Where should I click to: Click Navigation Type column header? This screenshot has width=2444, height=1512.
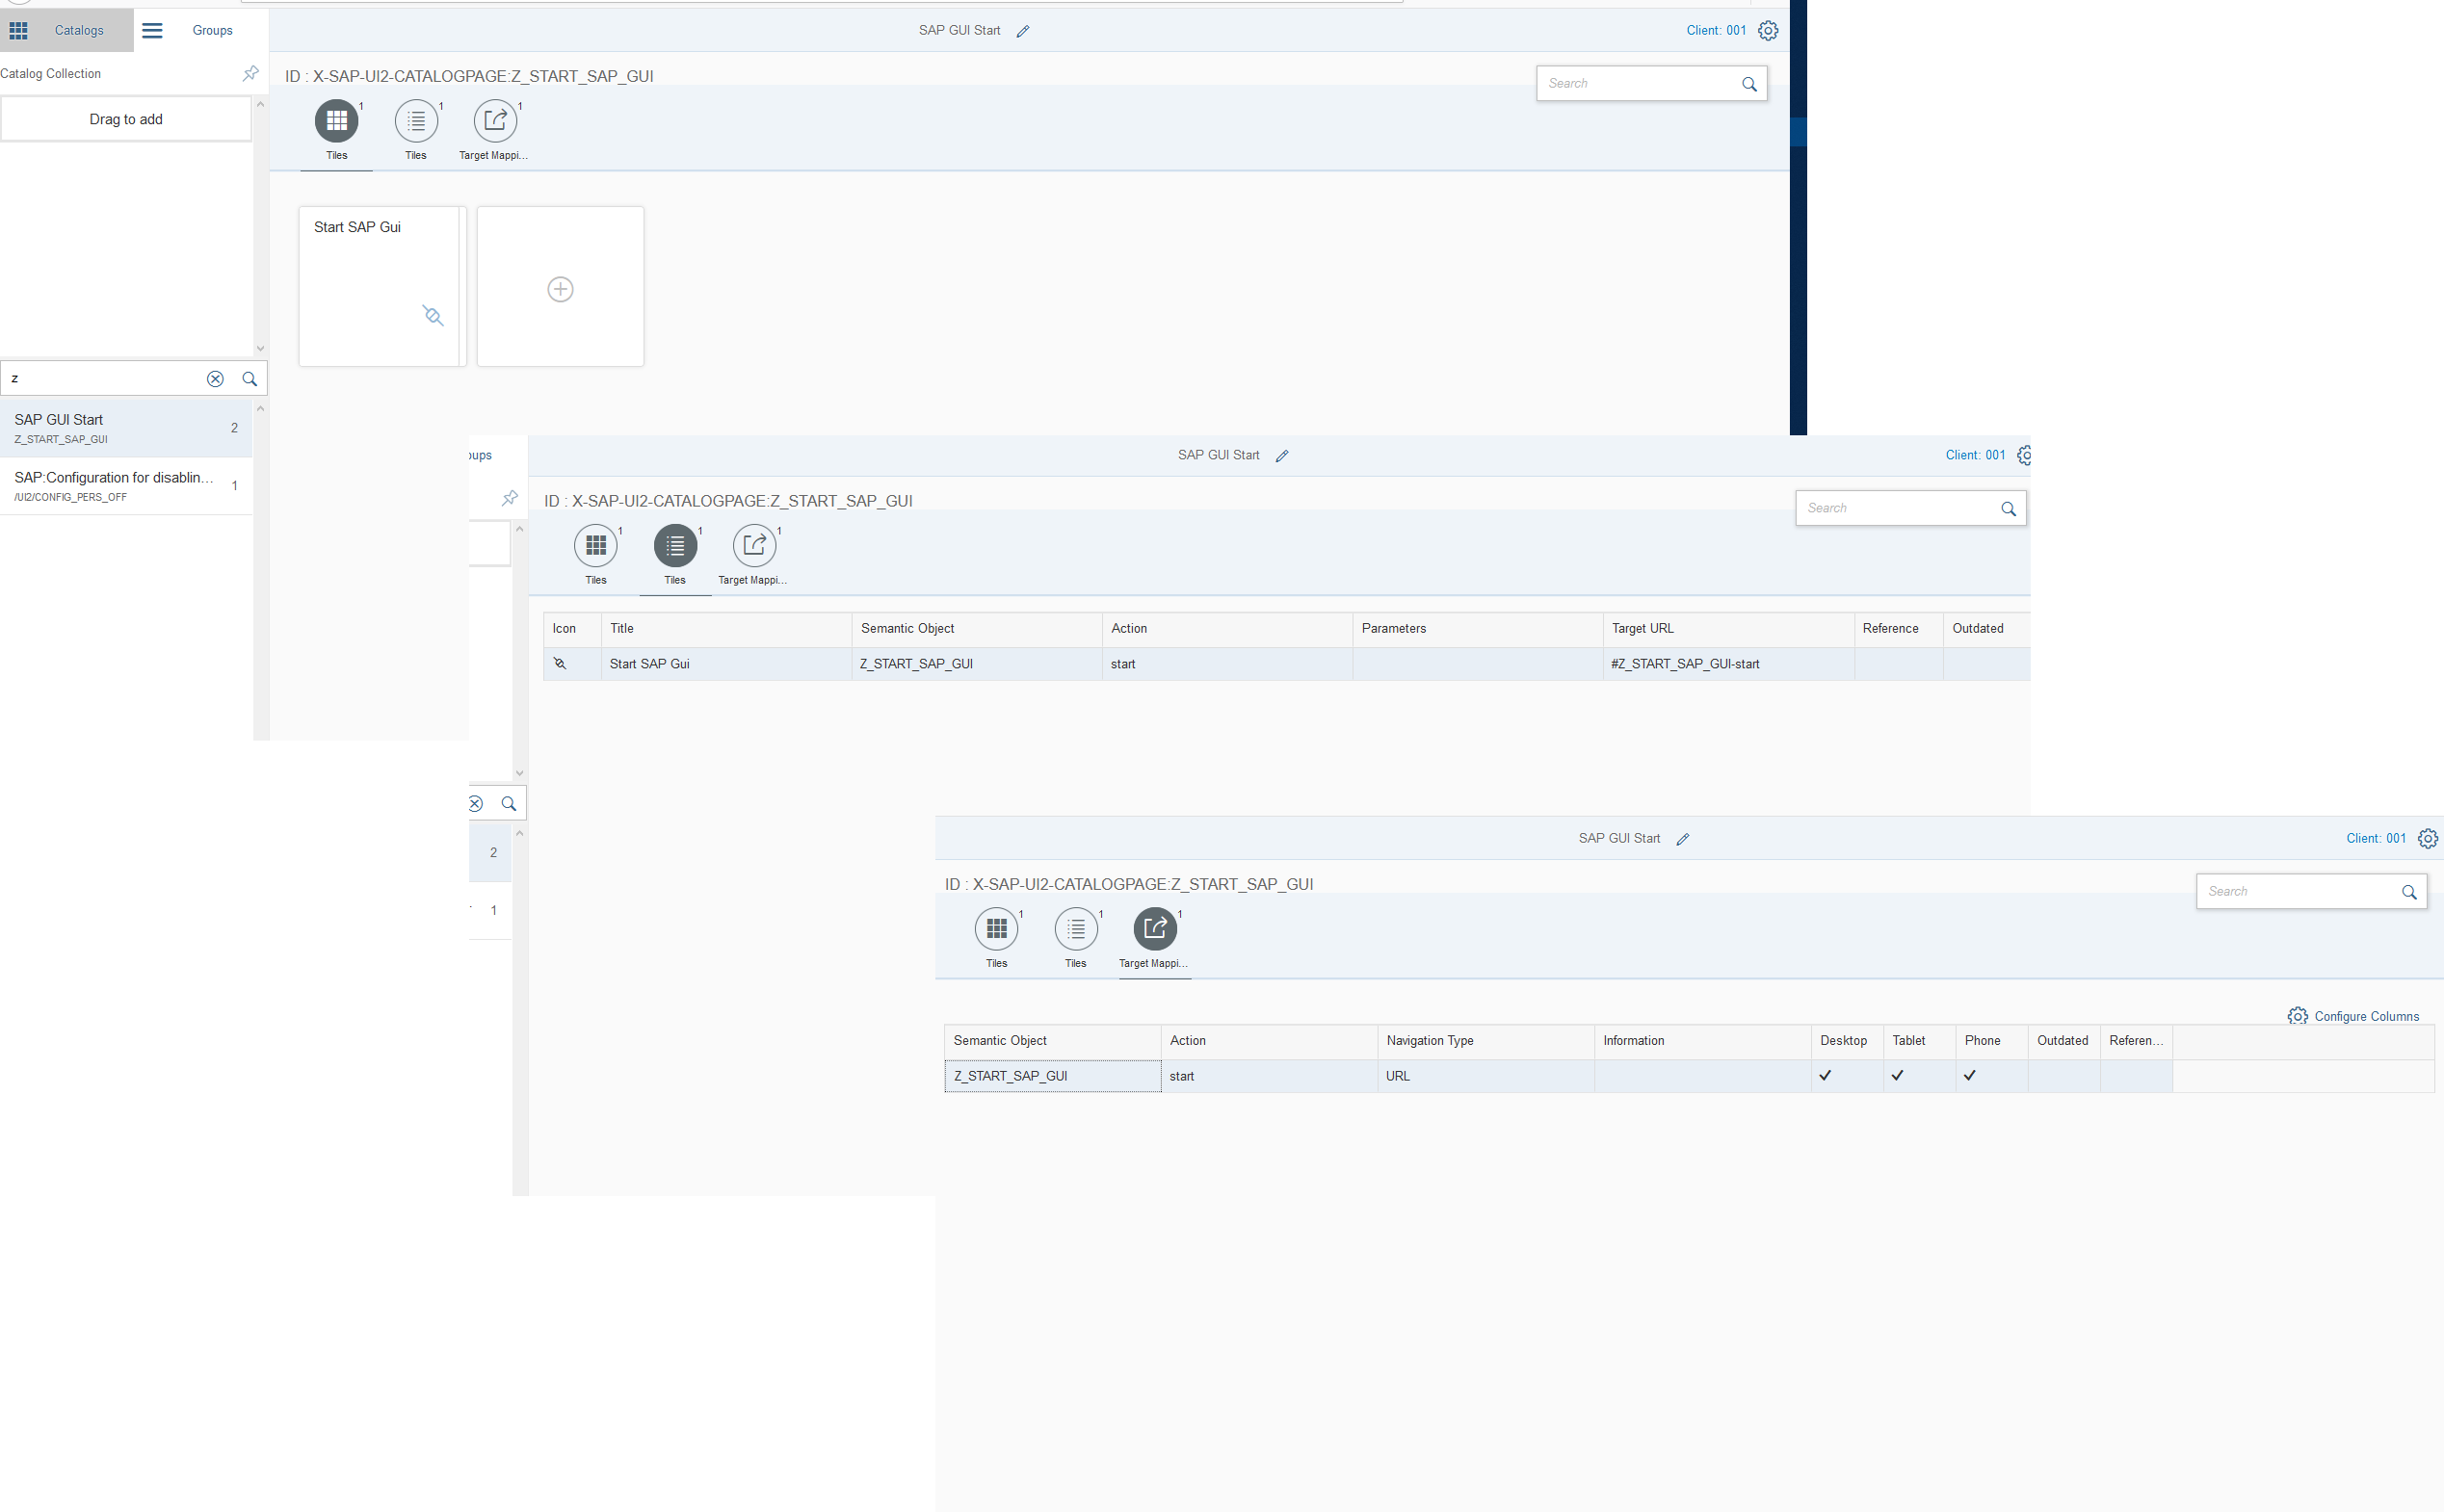click(1485, 1041)
